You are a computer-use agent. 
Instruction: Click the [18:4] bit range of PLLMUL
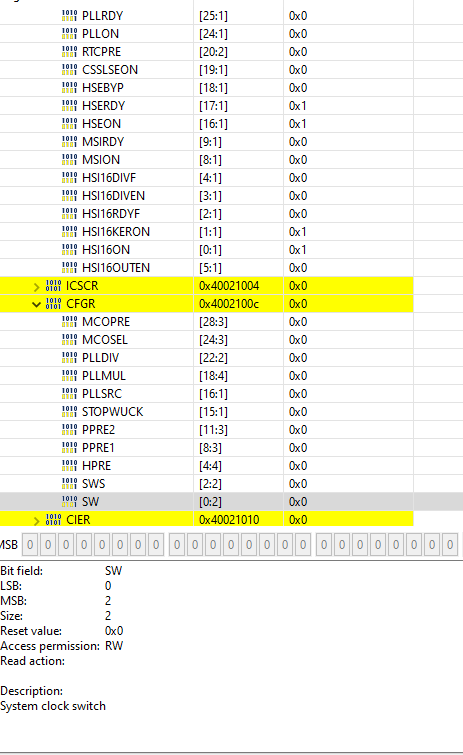[x=213, y=376]
